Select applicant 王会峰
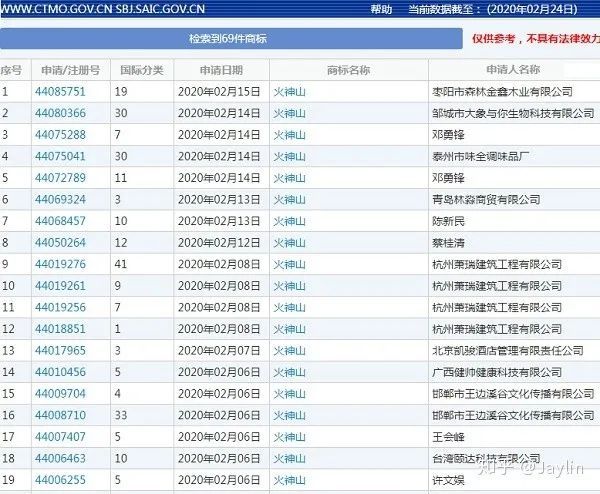 [448, 437]
